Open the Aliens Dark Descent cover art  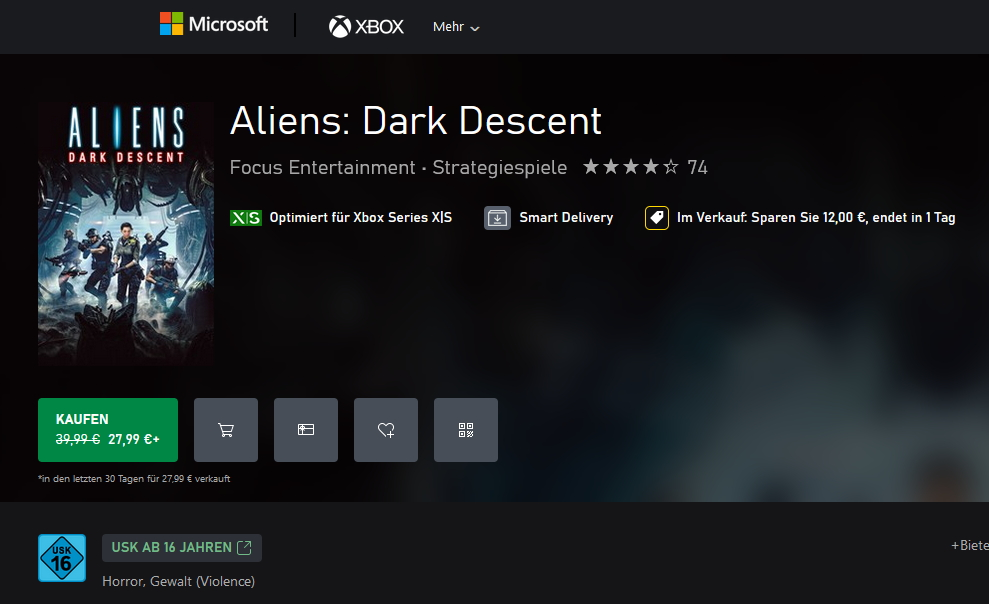pyautogui.click(x=126, y=234)
